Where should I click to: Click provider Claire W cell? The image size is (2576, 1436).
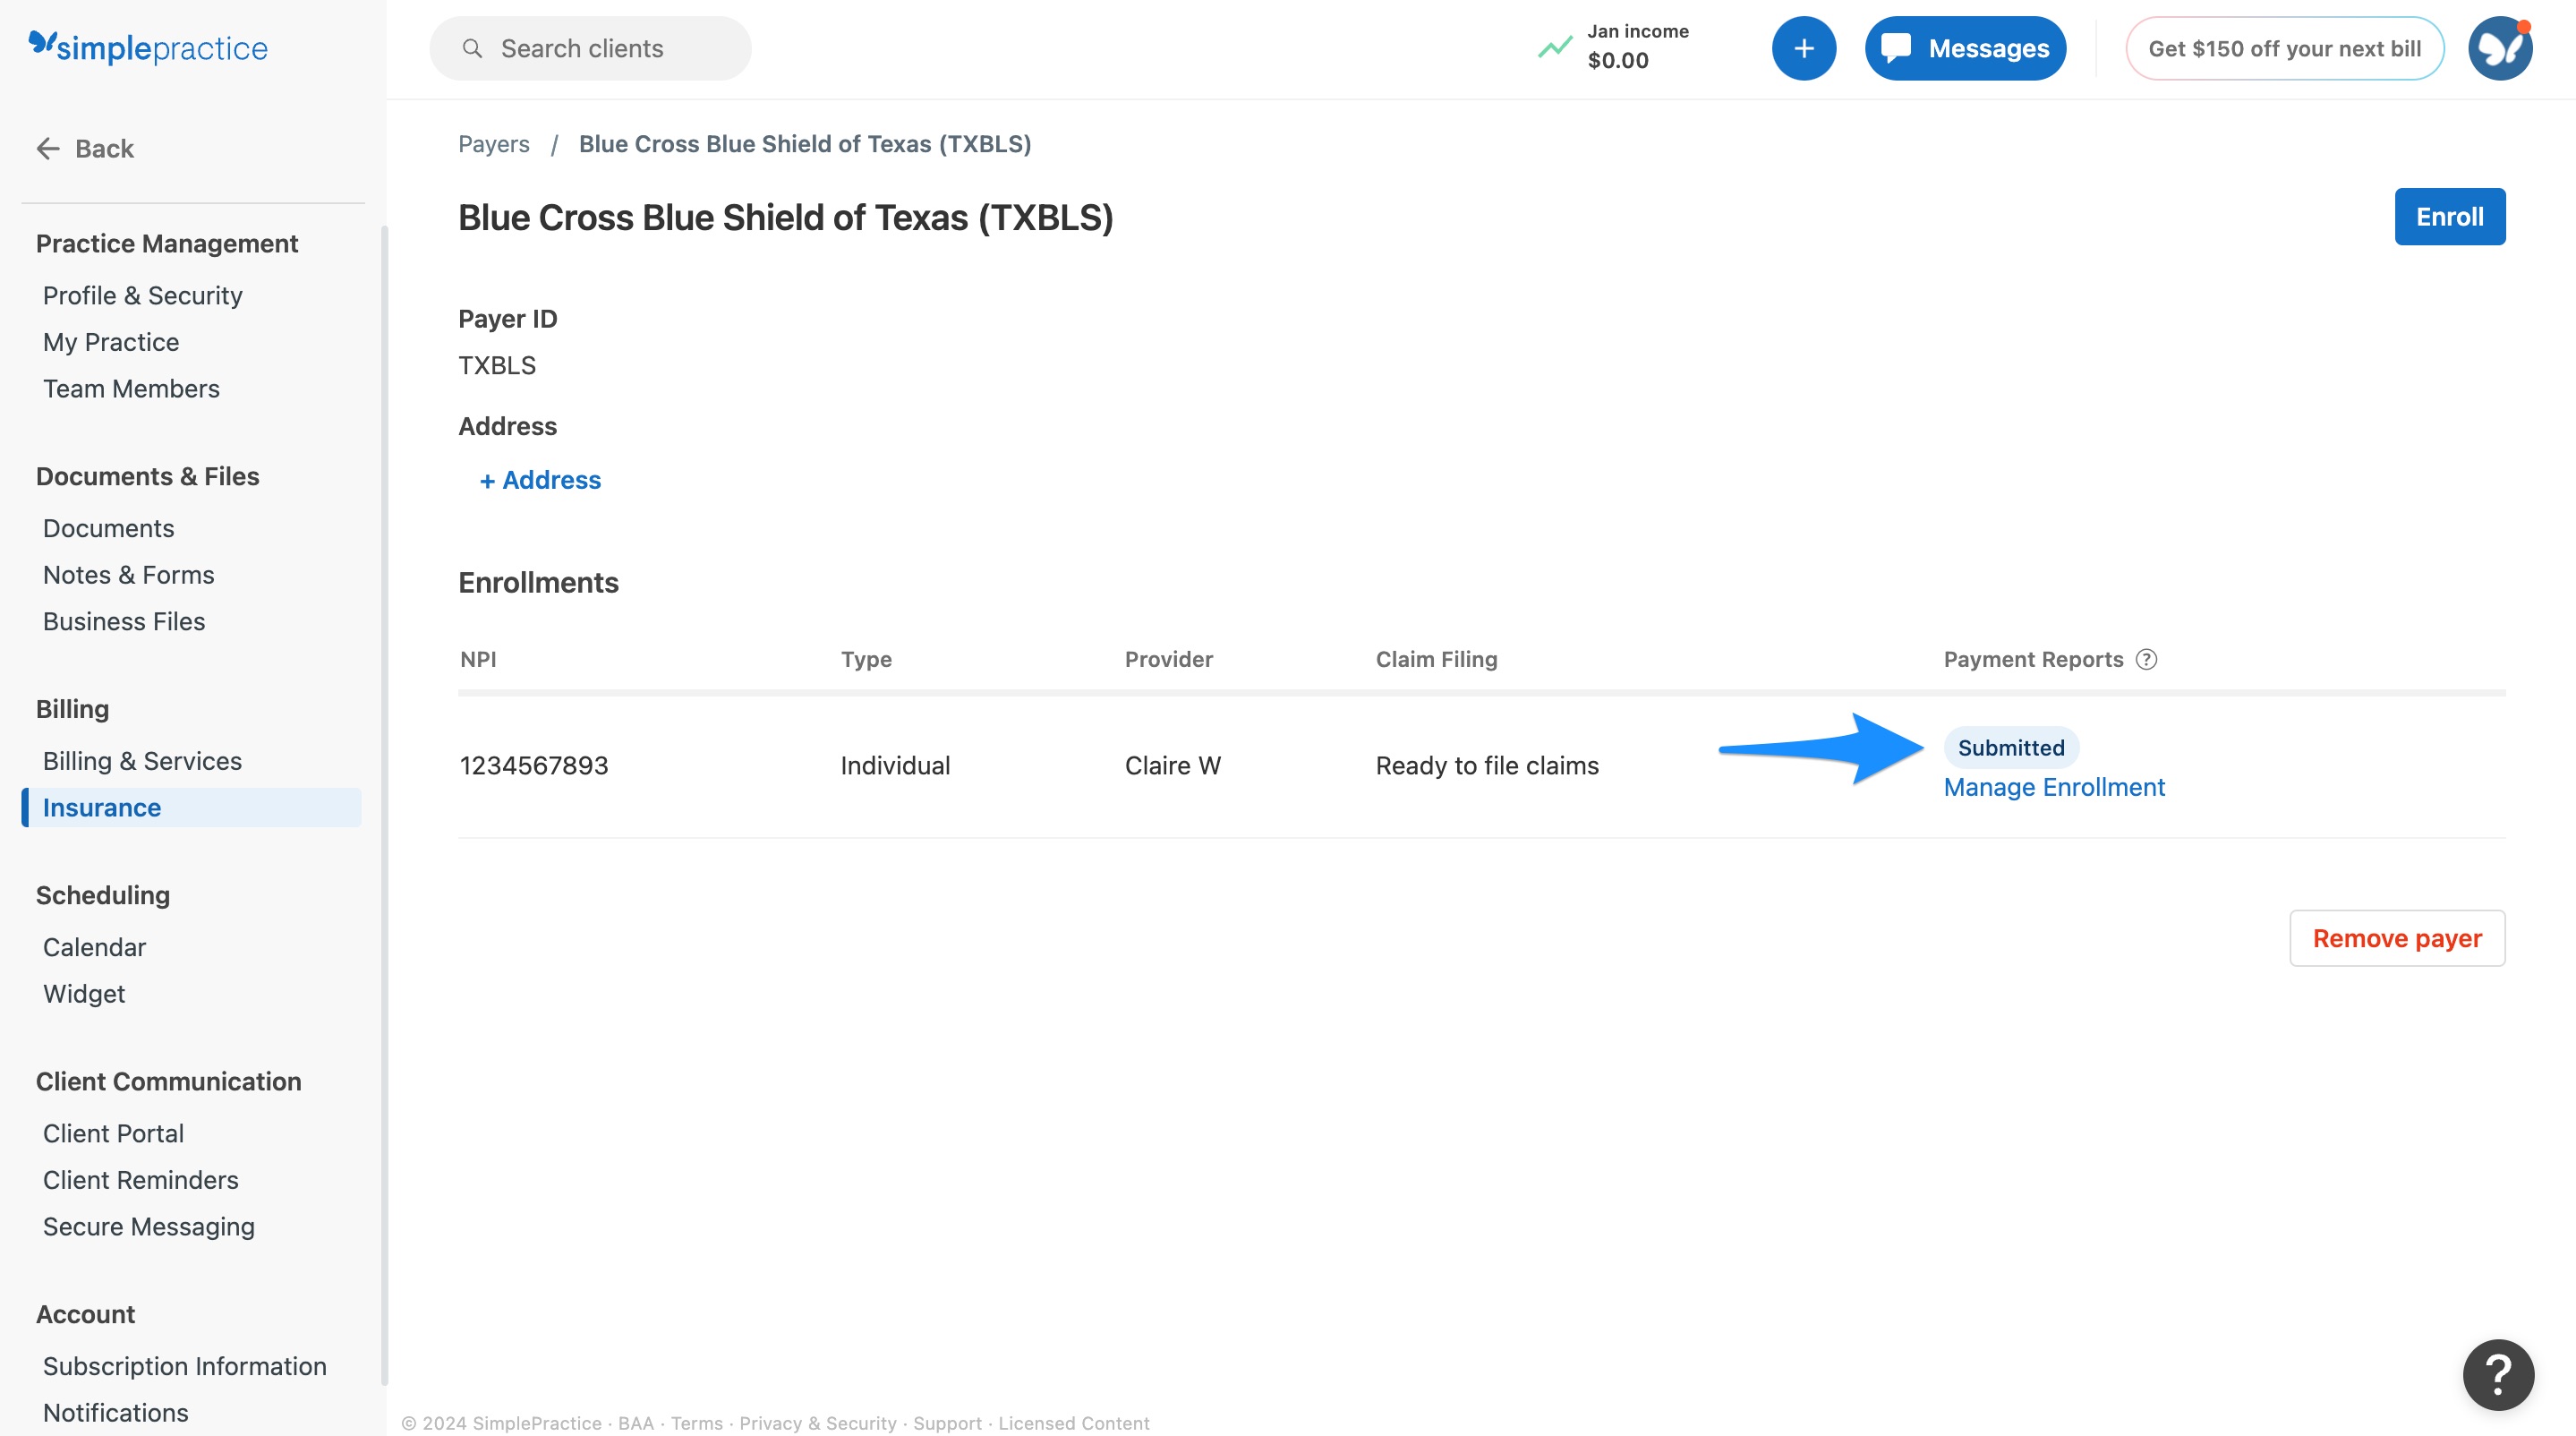1172,765
